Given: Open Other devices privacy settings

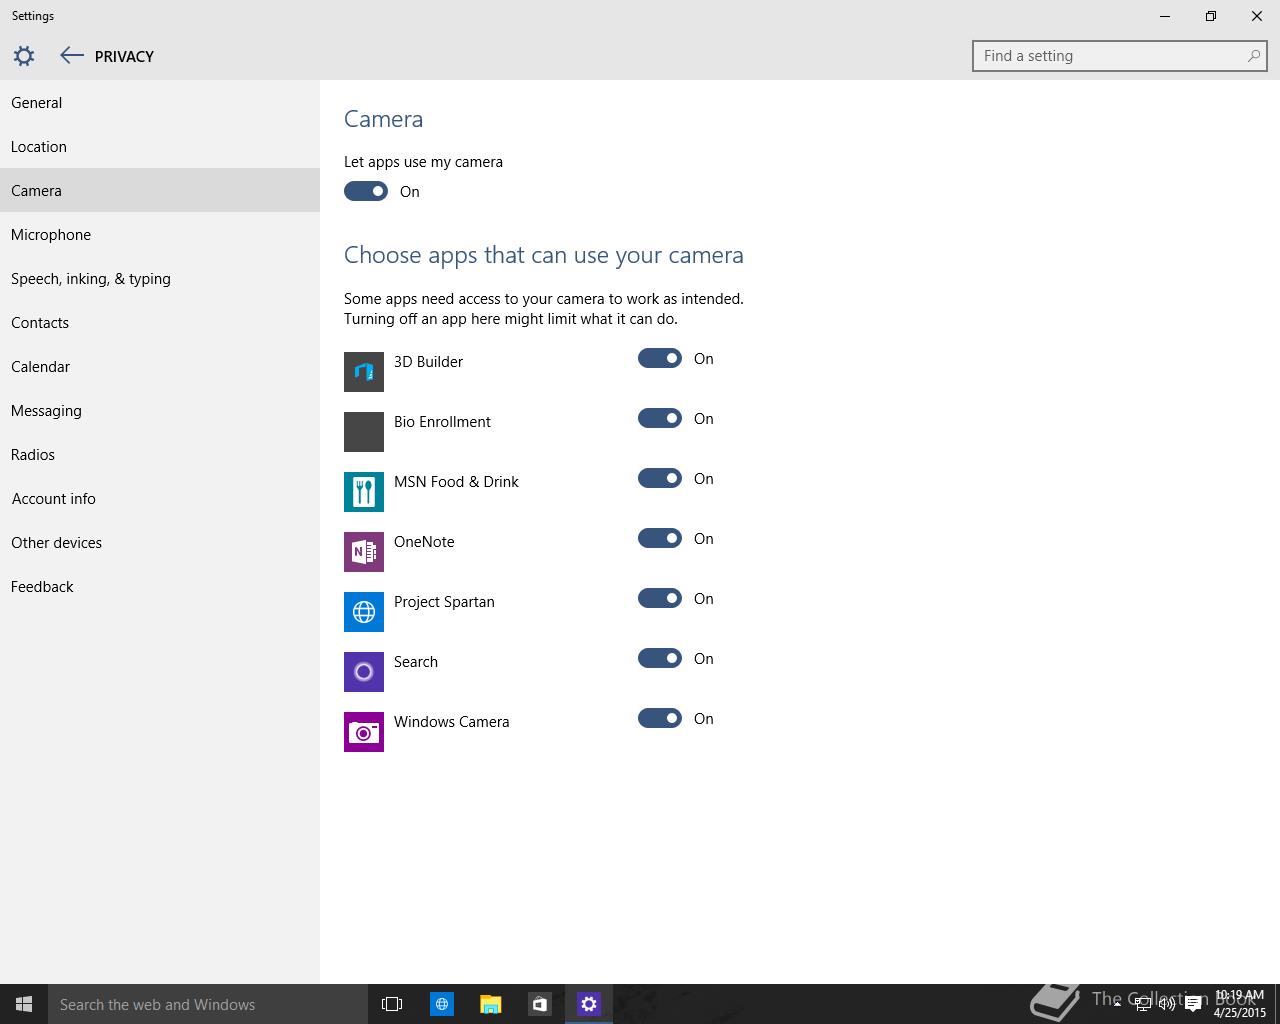Looking at the screenshot, I should (x=160, y=542).
